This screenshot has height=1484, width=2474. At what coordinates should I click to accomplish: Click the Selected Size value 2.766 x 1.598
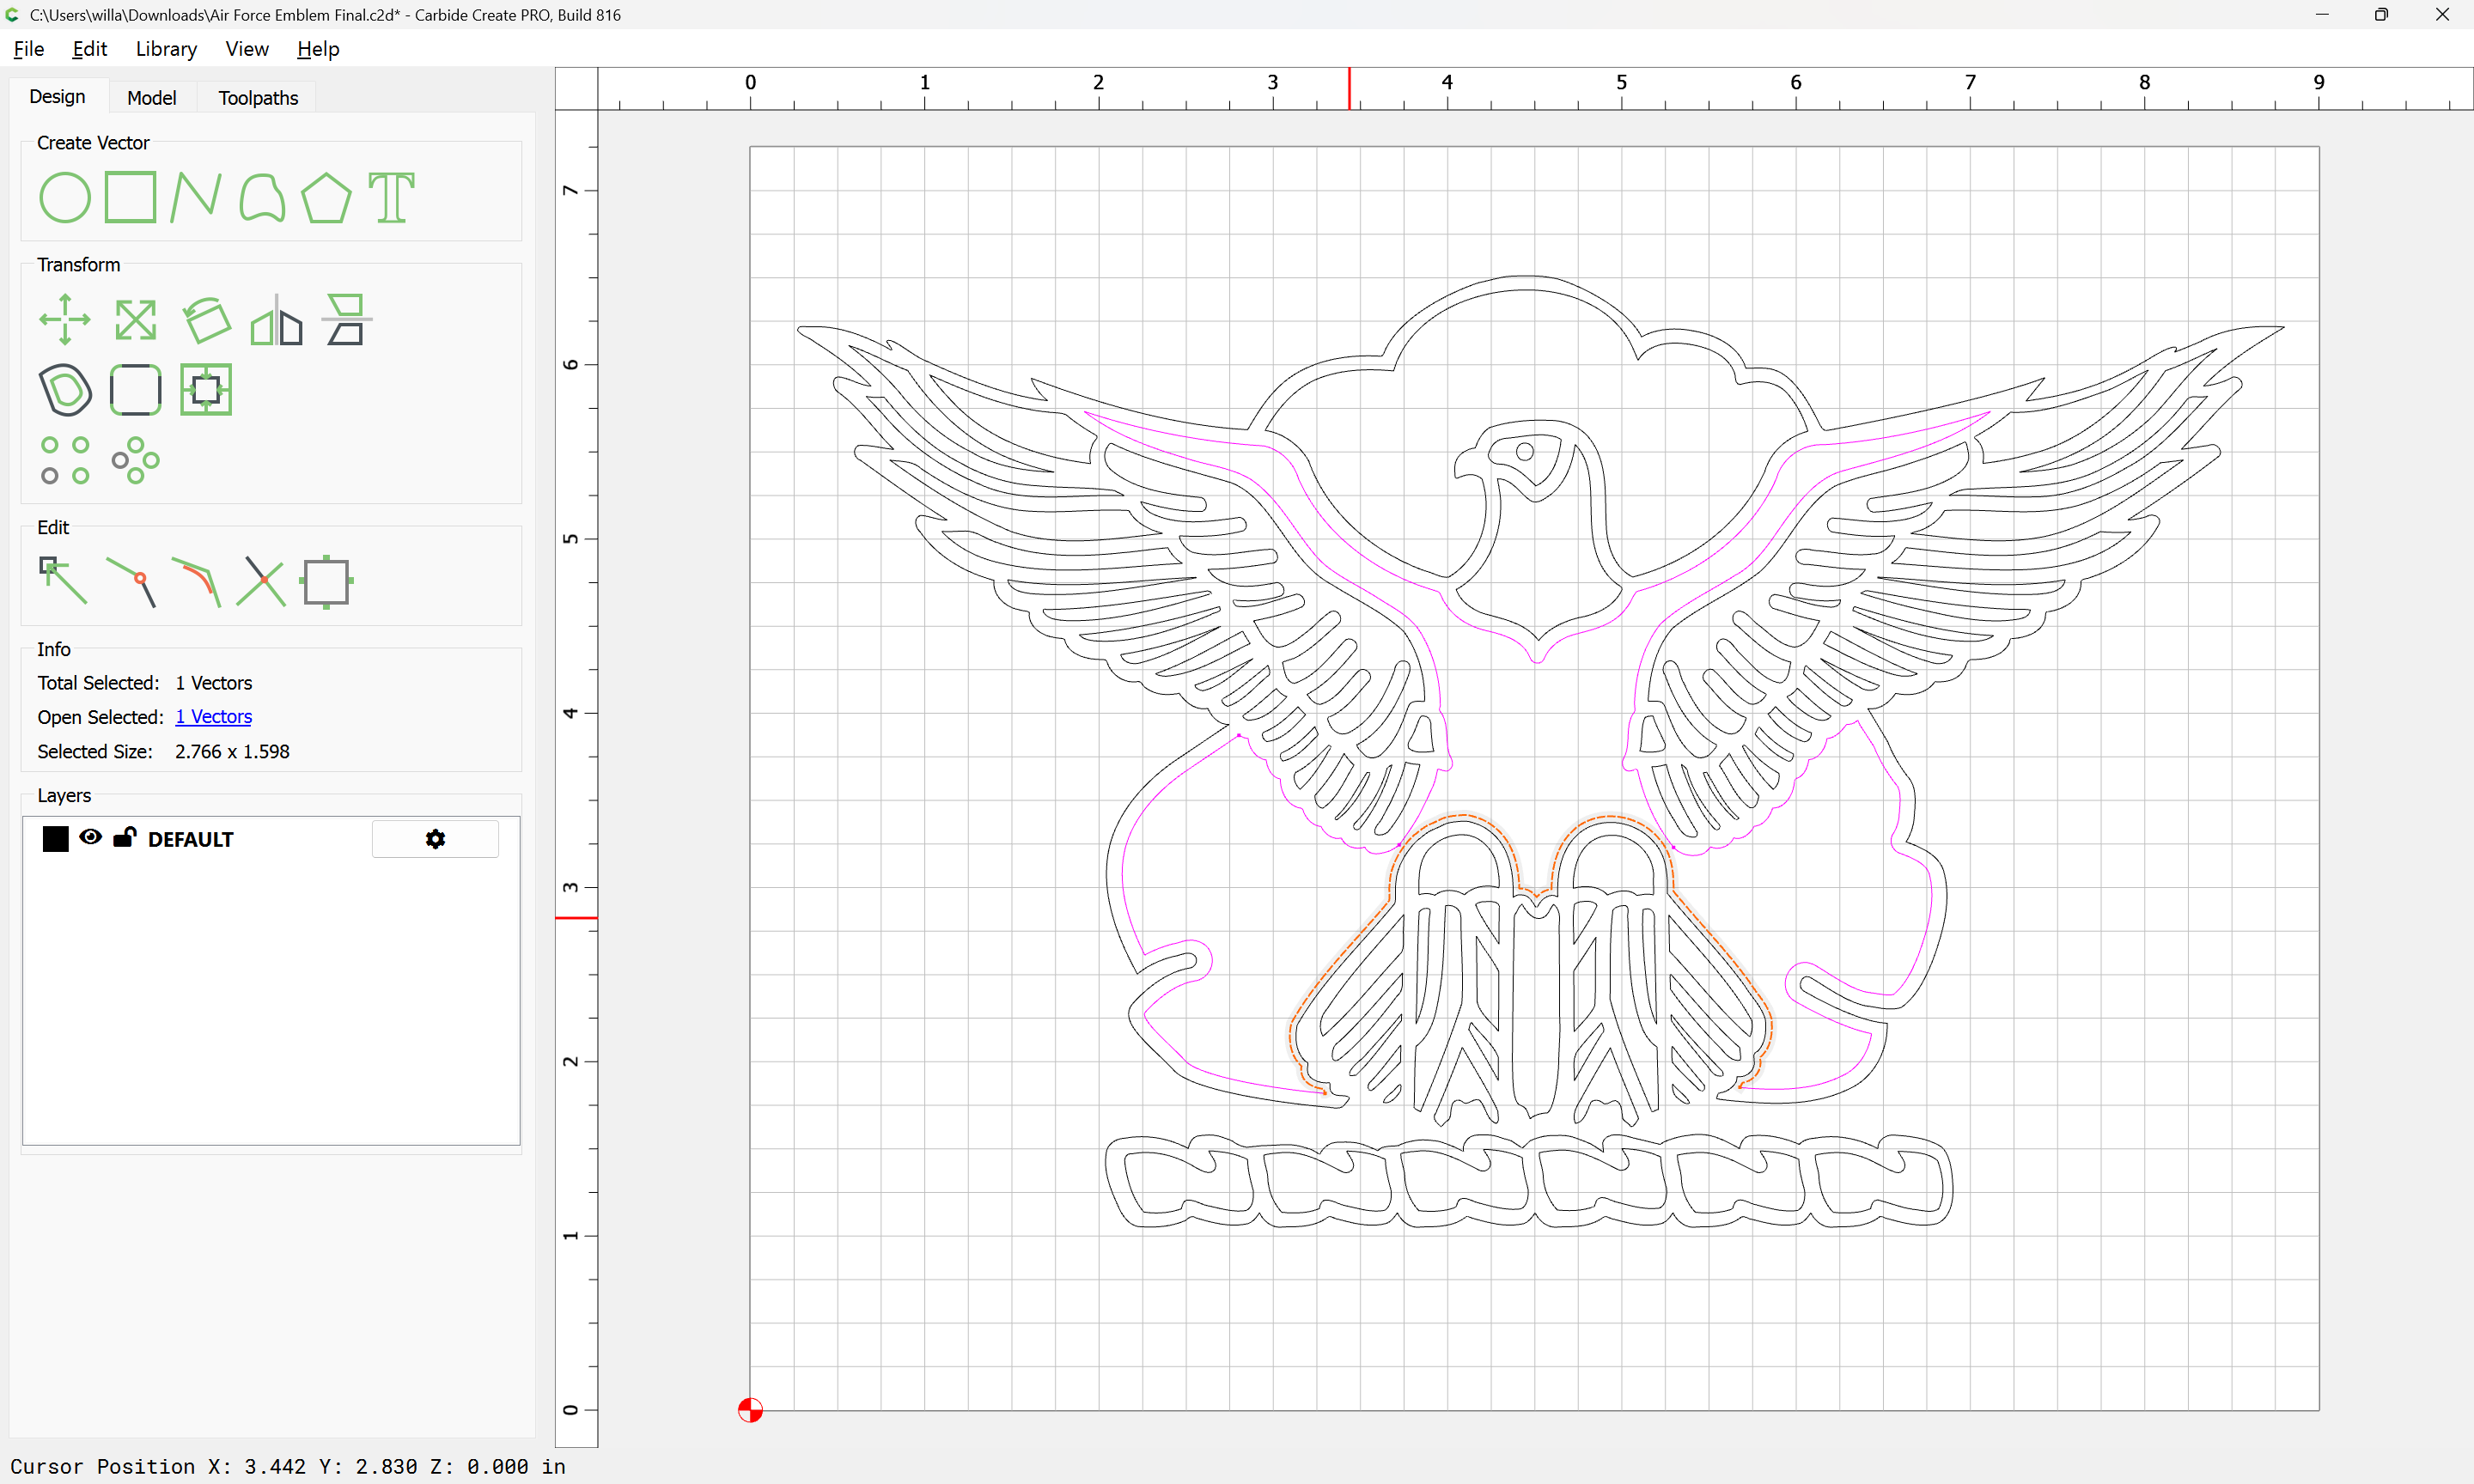232,752
